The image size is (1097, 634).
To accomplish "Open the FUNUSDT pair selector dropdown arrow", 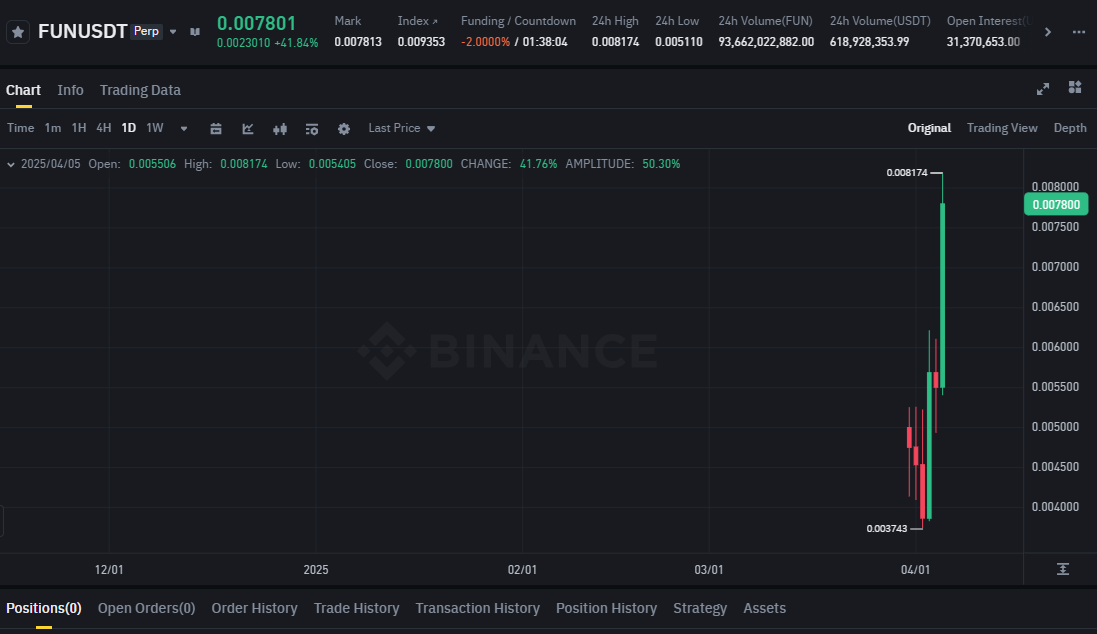I will point(173,31).
